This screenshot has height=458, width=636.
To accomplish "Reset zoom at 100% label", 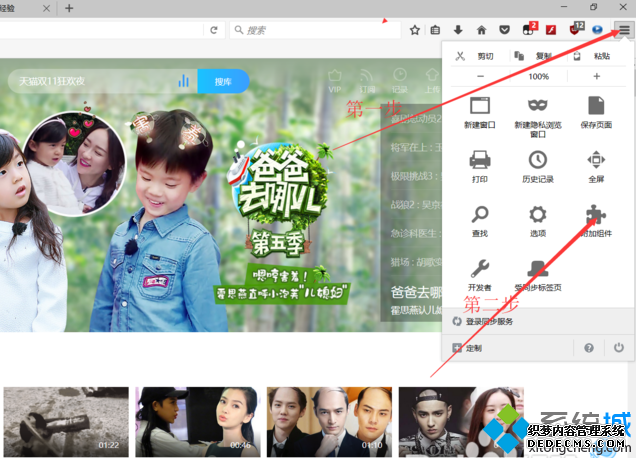I will click(x=538, y=76).
